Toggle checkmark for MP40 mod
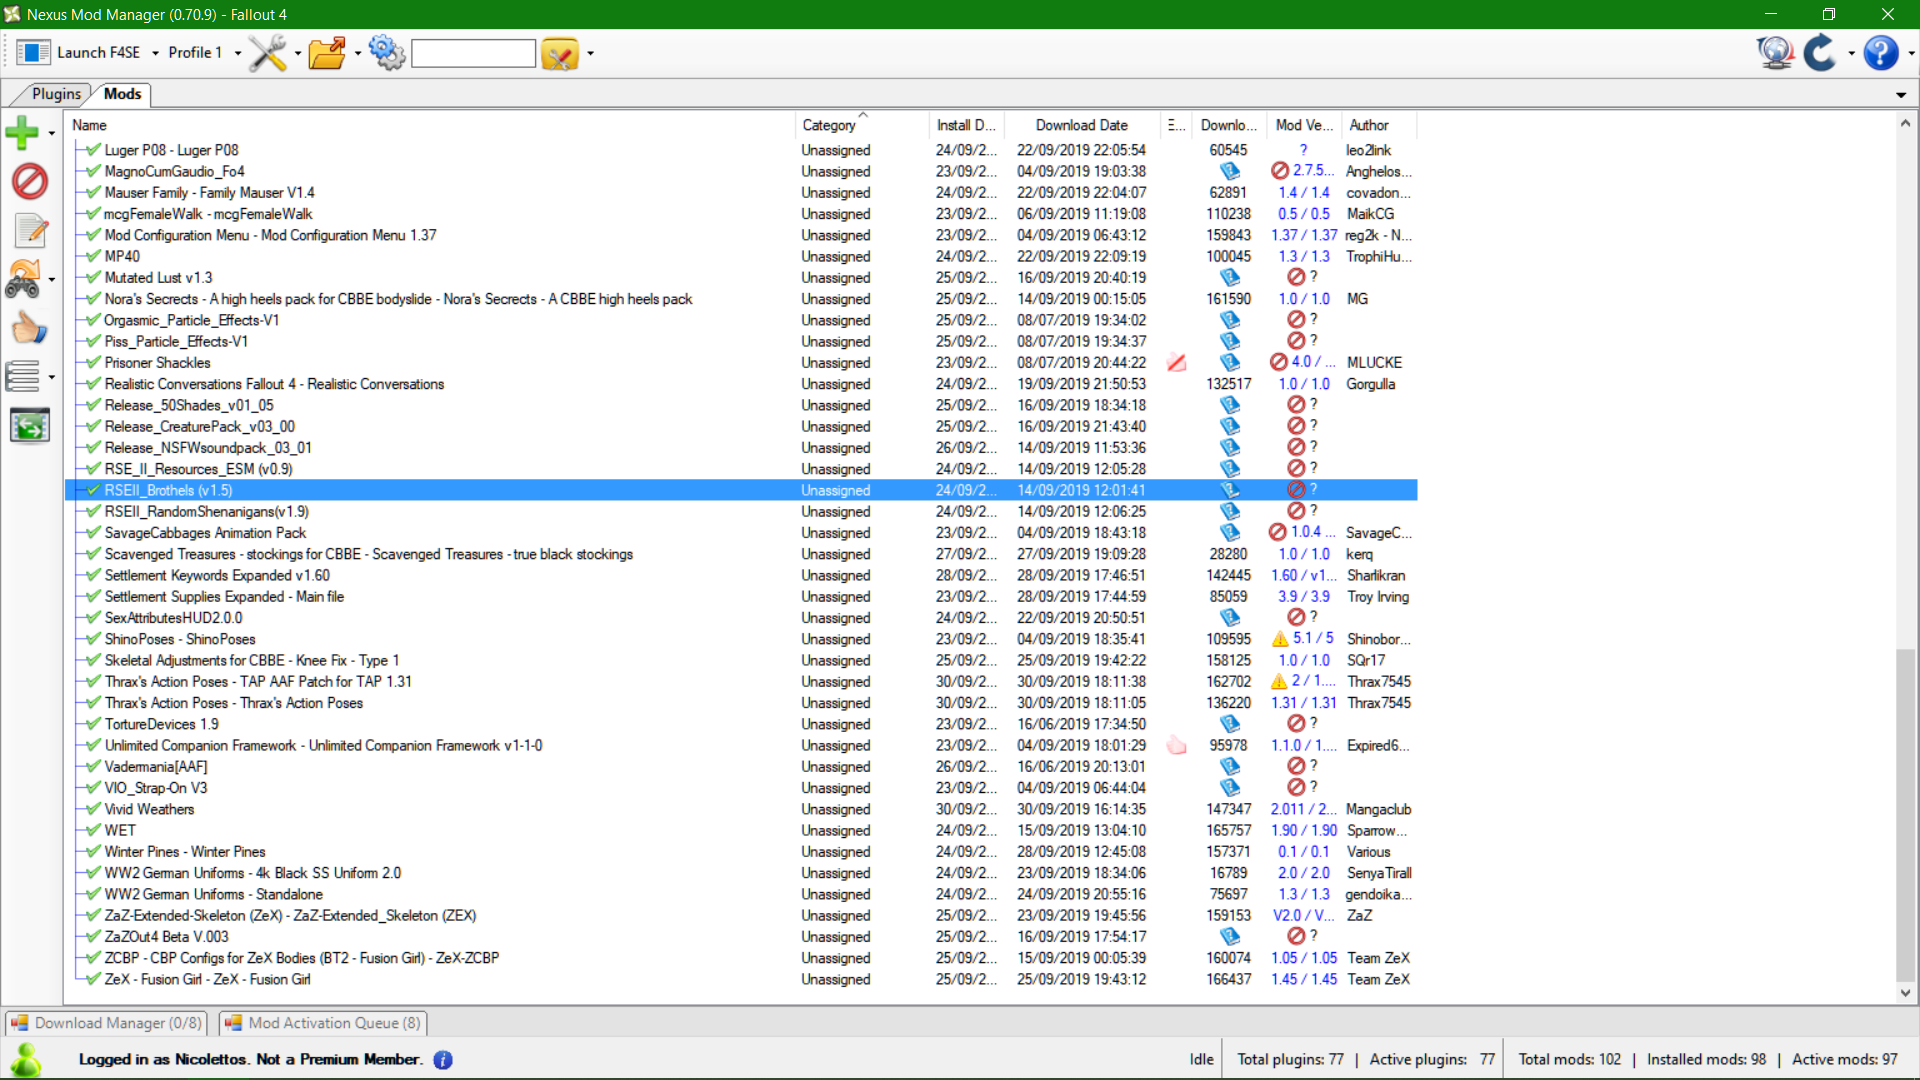Viewport: 1920px width, 1080px height. click(x=93, y=256)
